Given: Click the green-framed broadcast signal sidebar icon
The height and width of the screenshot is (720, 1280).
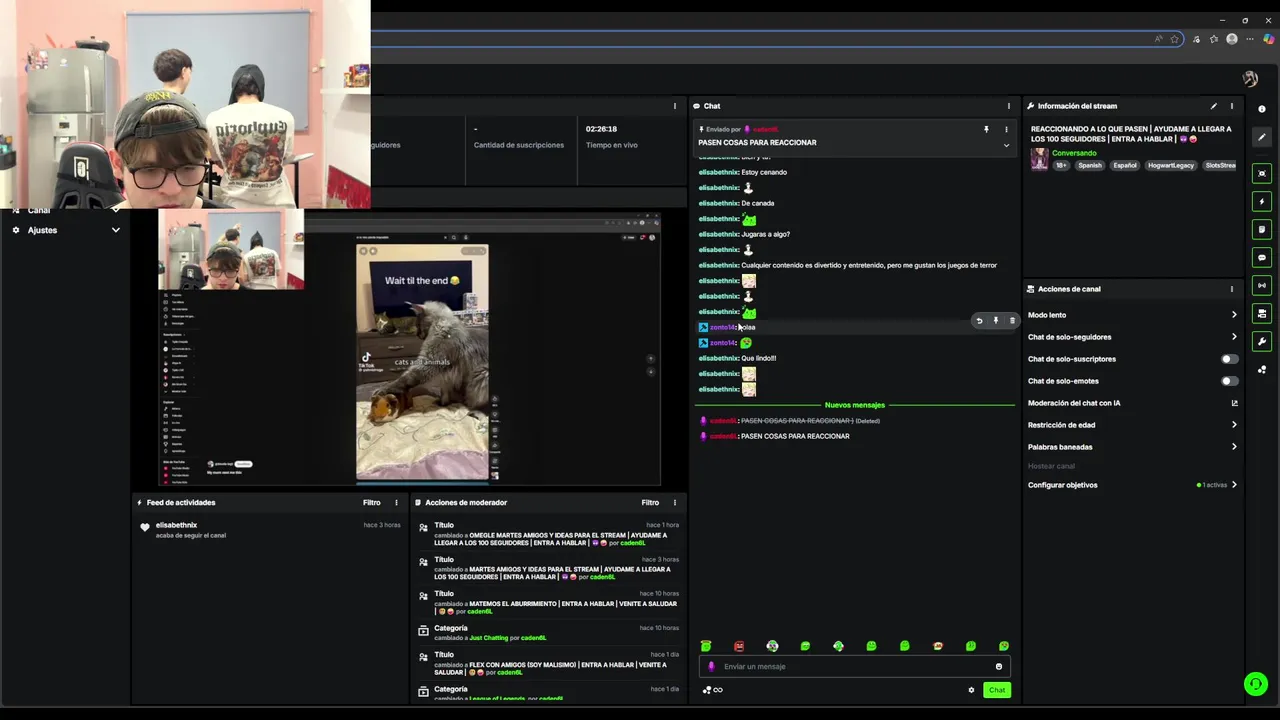Looking at the screenshot, I should coord(1262,285).
